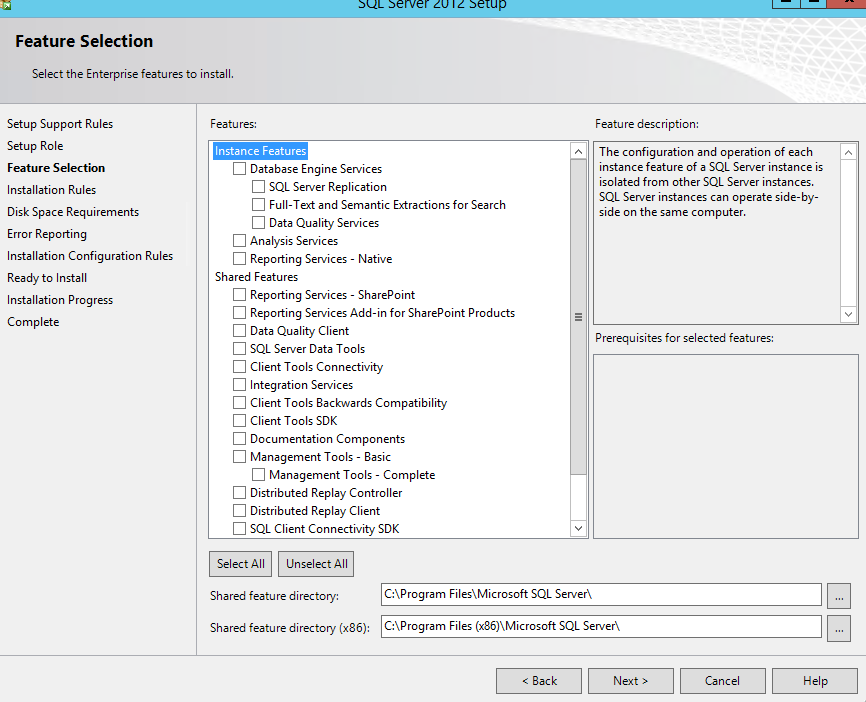Select Error Reporting step
Viewport: 866px width, 702px height.
point(47,234)
